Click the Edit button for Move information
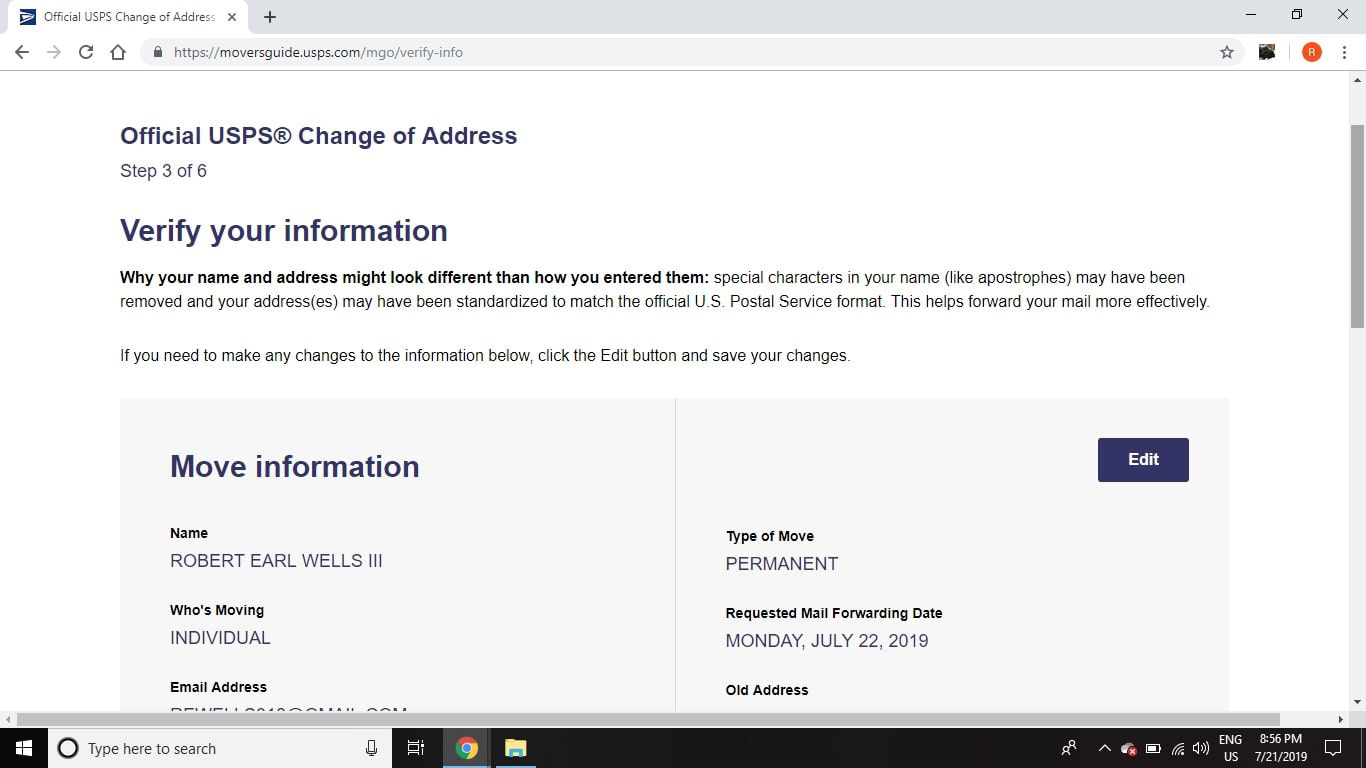This screenshot has height=768, width=1366. coord(1143,460)
